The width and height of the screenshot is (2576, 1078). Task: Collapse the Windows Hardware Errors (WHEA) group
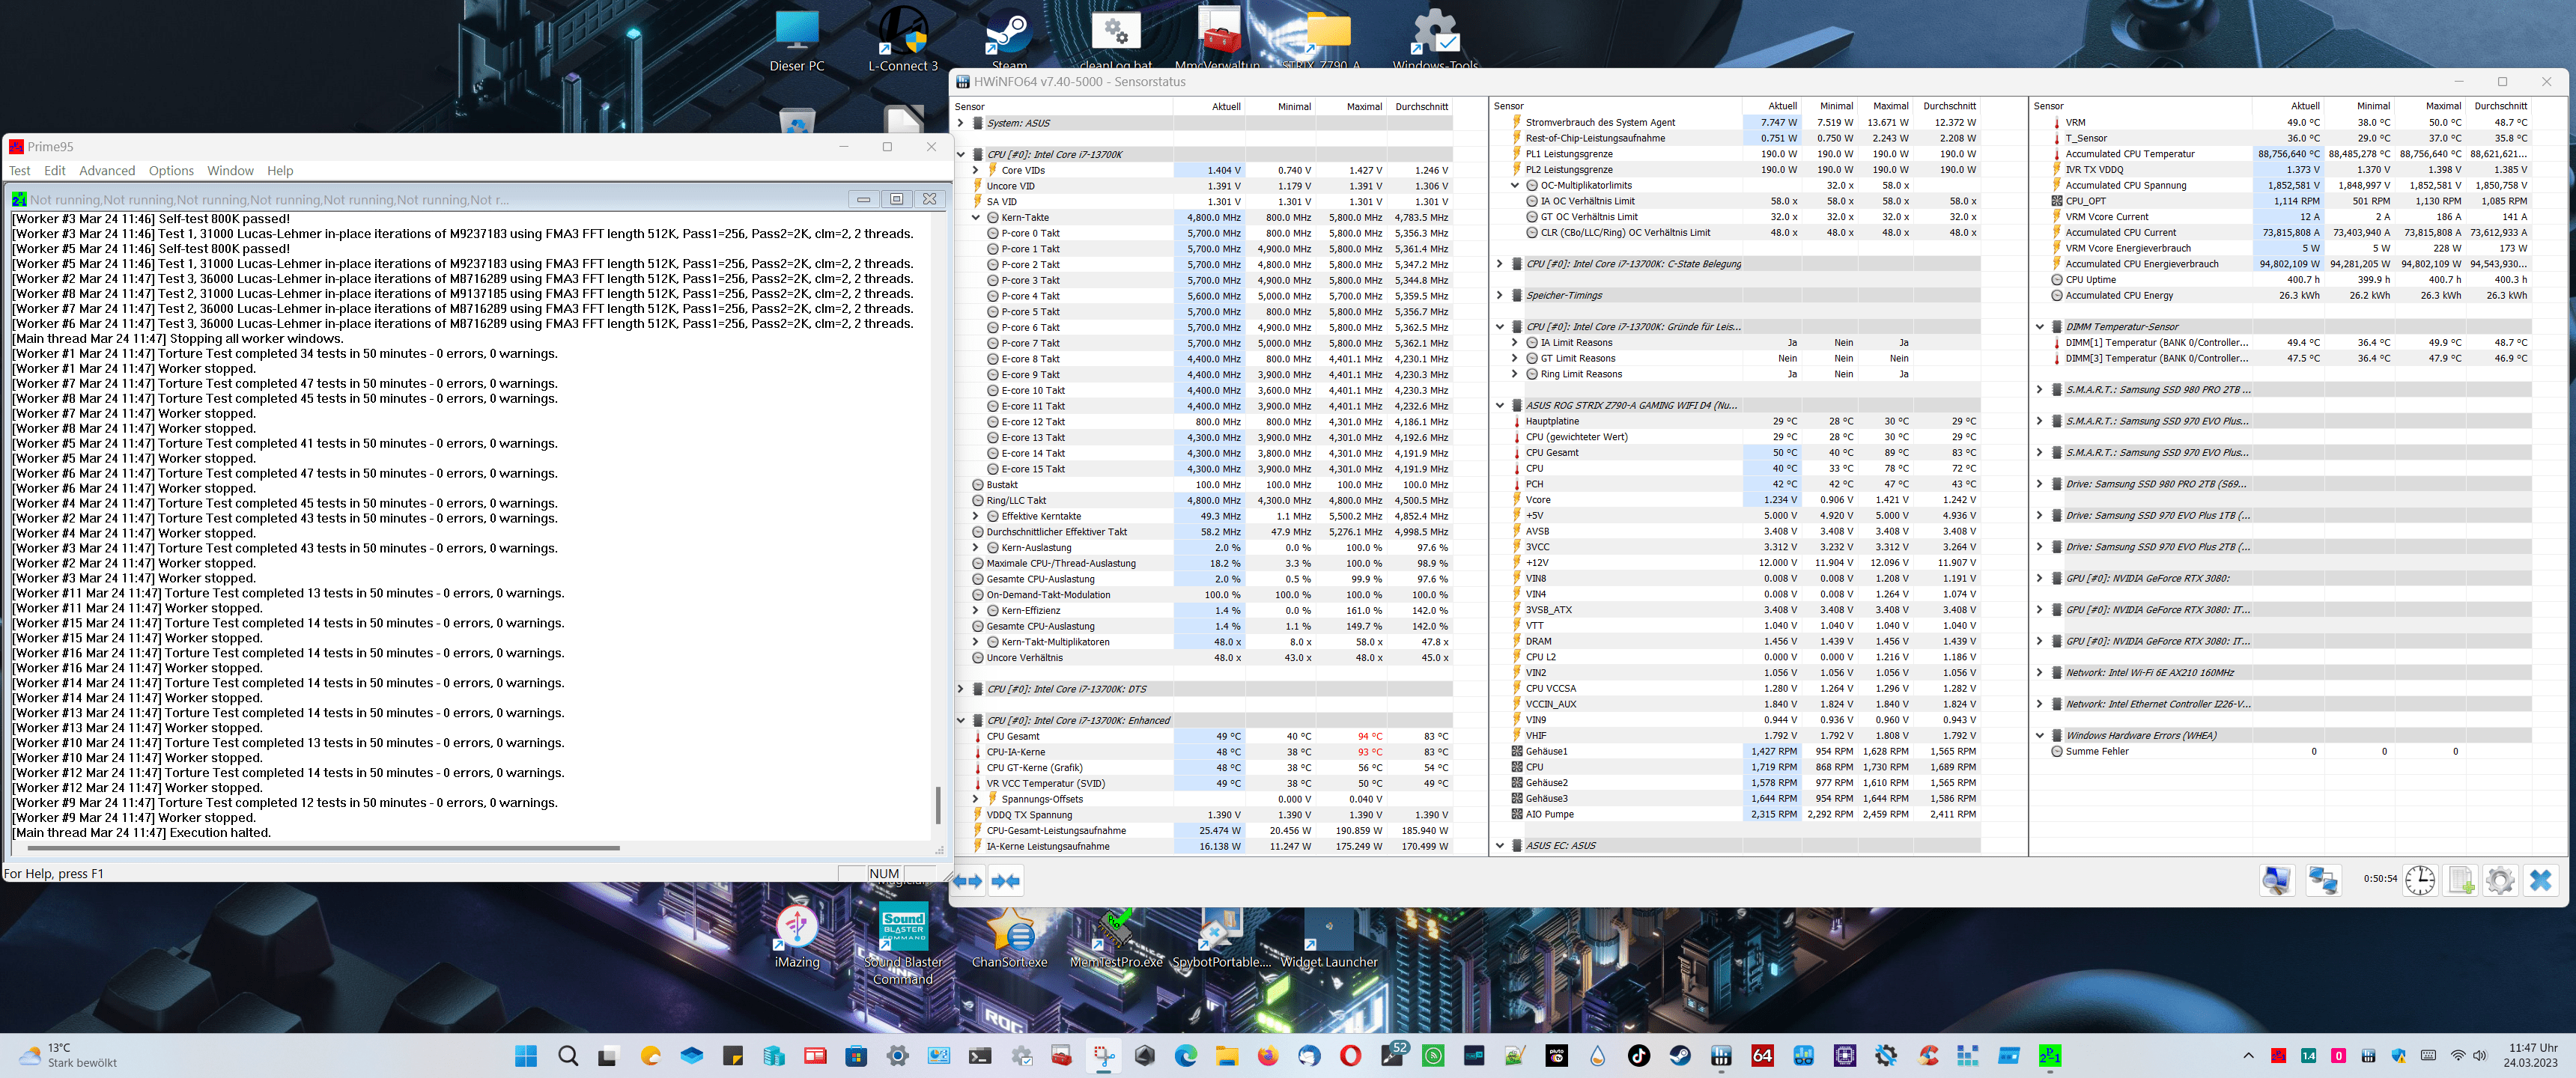pyautogui.click(x=2040, y=735)
